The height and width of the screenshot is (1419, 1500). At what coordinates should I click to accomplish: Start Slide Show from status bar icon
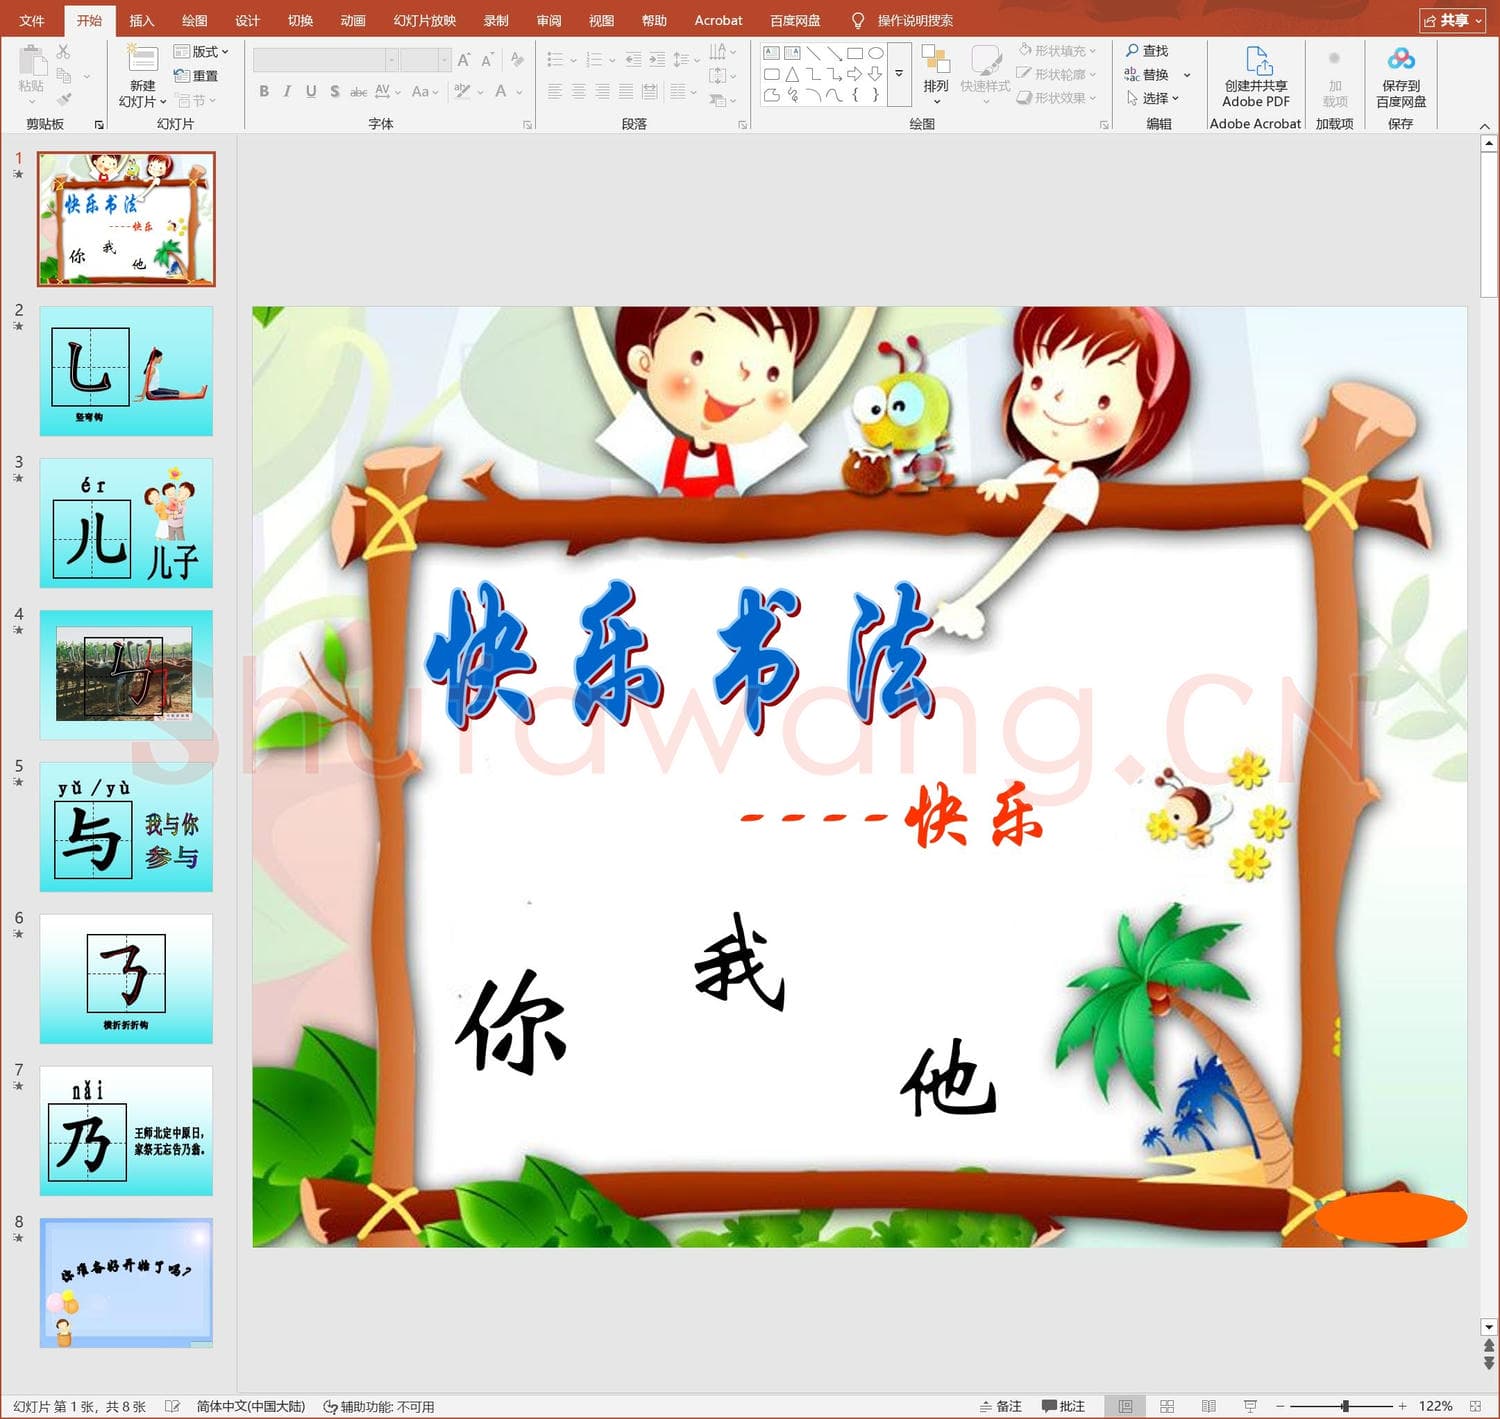[1250, 1406]
